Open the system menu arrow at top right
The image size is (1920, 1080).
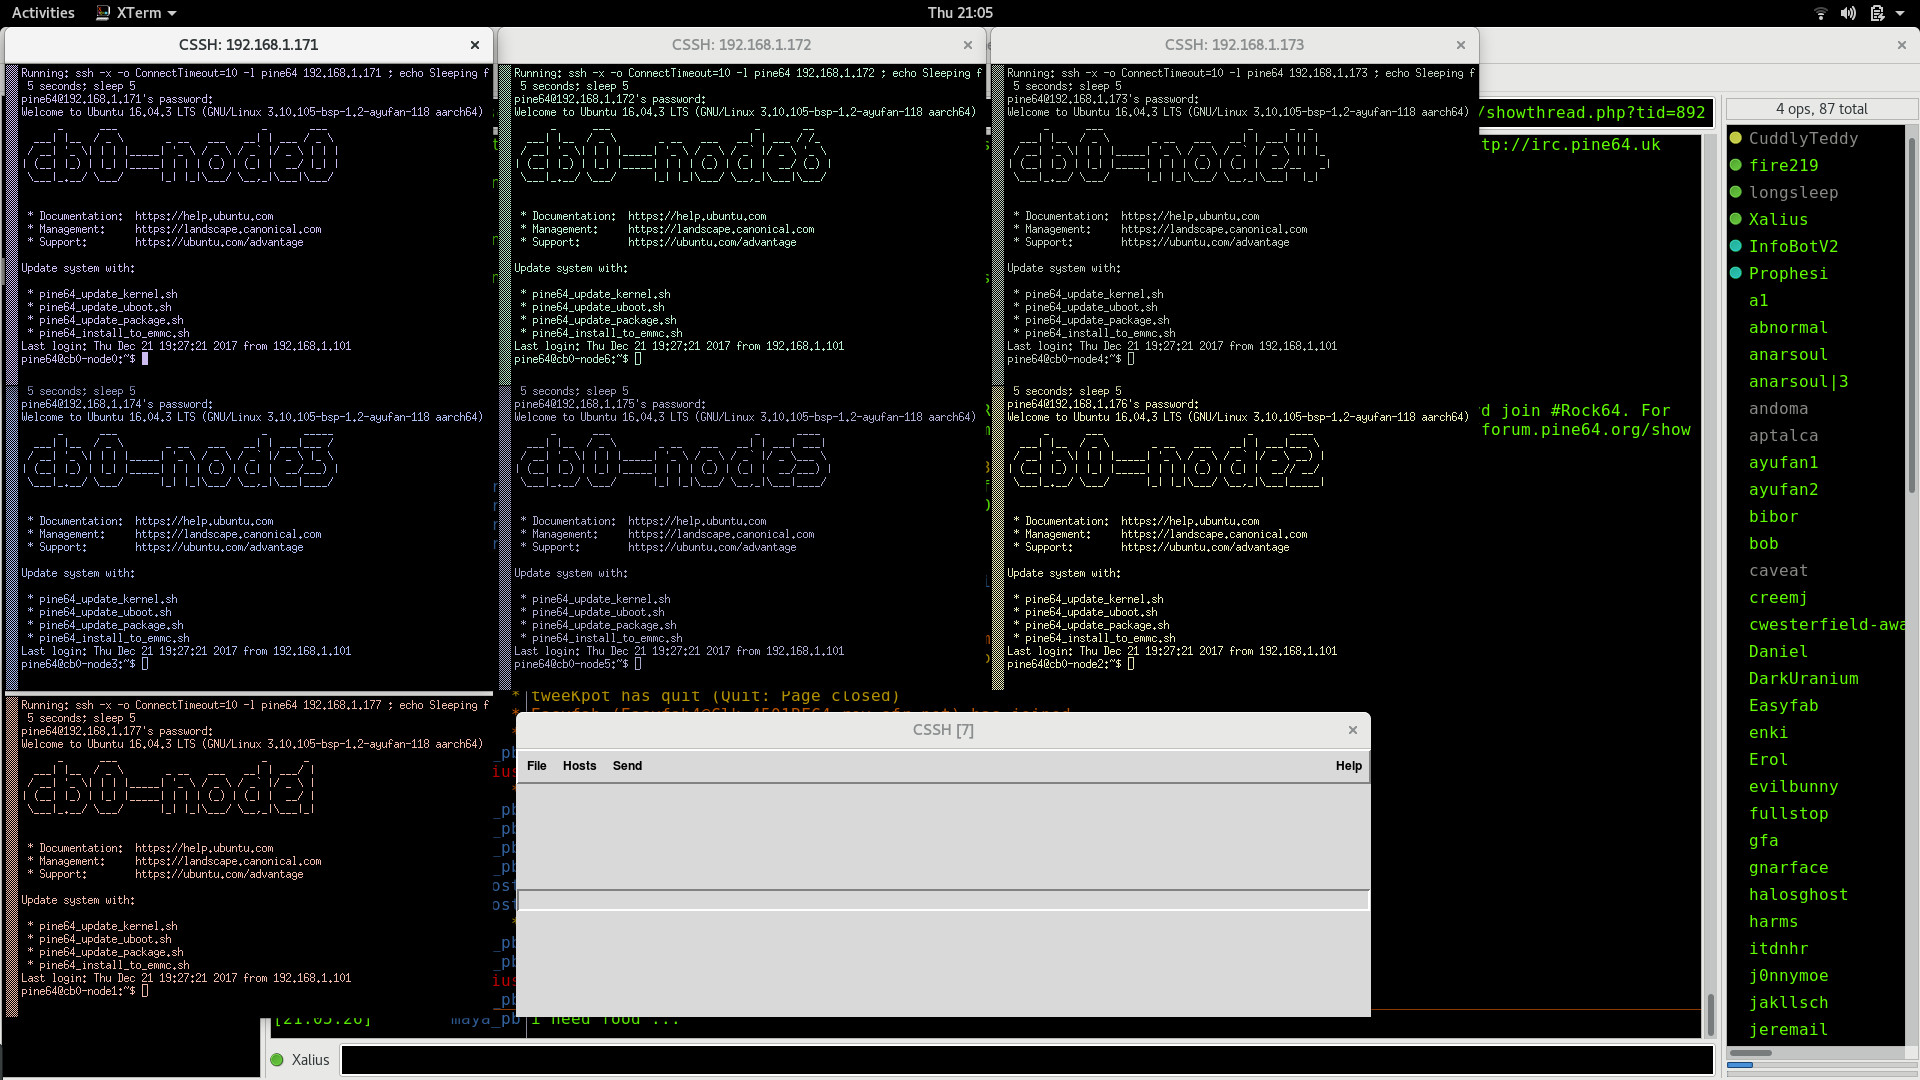pos(1900,13)
